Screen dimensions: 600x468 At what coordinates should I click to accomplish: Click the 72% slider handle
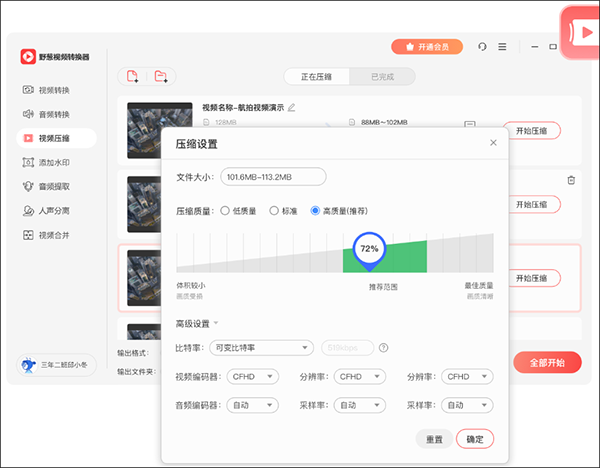coord(369,250)
